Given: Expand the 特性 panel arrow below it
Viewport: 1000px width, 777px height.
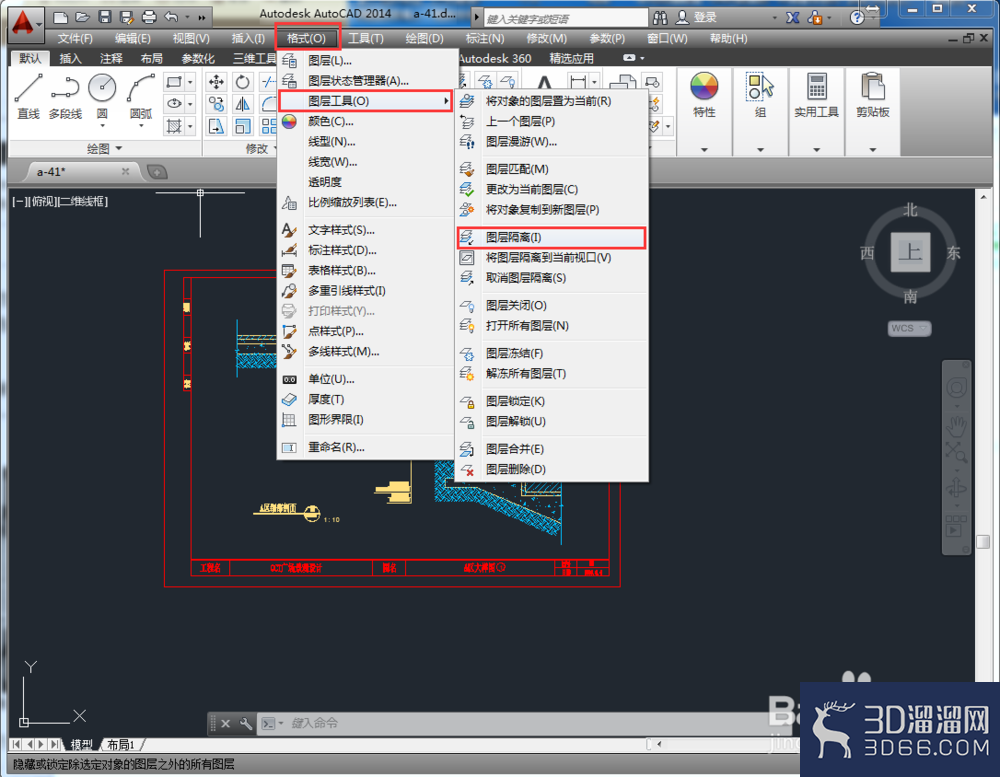Looking at the screenshot, I should coord(704,150).
